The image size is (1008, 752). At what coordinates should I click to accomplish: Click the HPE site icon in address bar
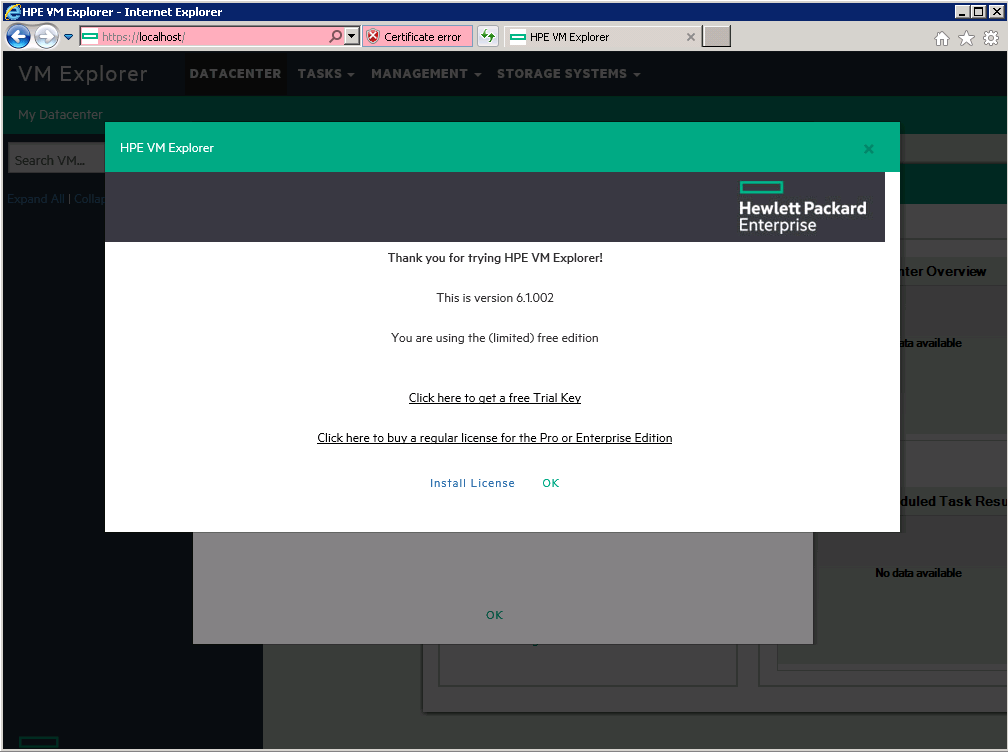coord(90,37)
